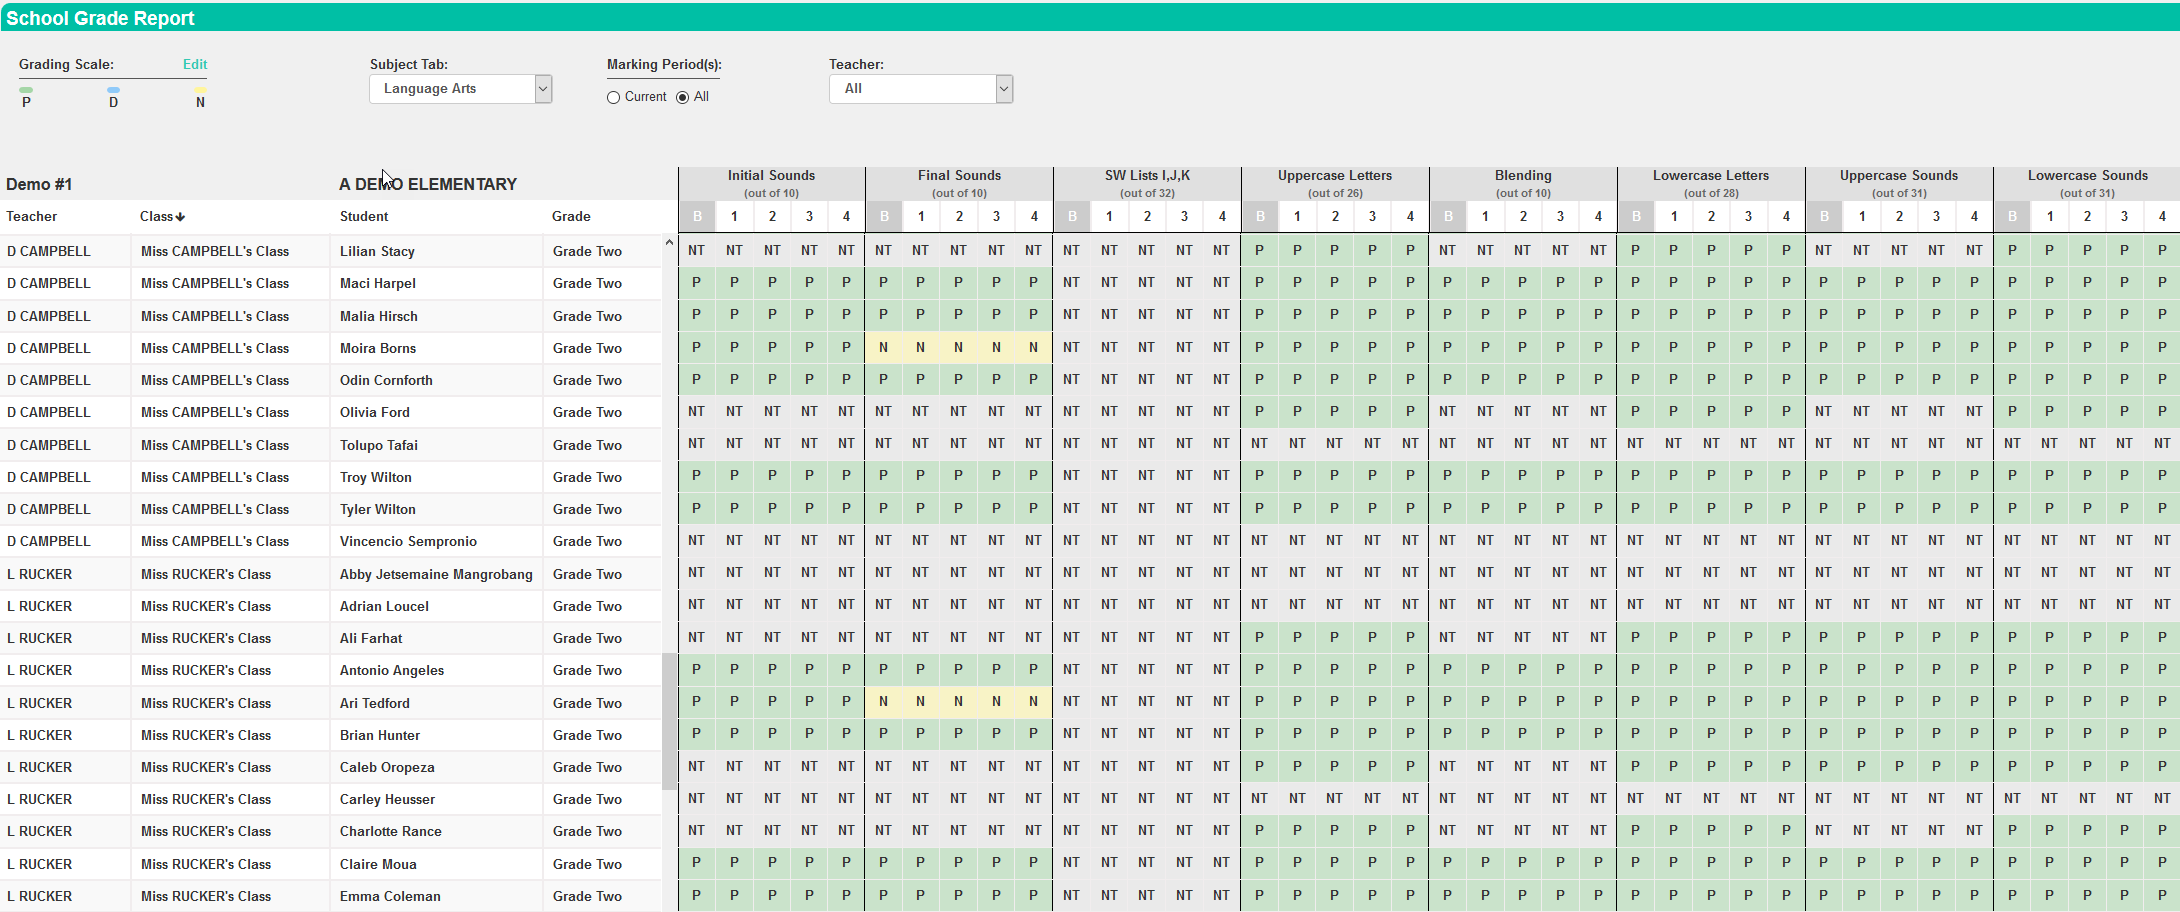Click the Edit link for Grading Scale
The image size is (2180, 912).
(x=195, y=64)
